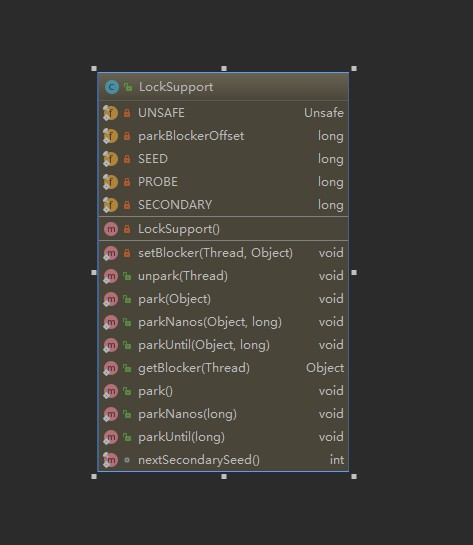Screen dimensions: 473x545
Task: Select the UNSAFE field name
Action: point(161,113)
